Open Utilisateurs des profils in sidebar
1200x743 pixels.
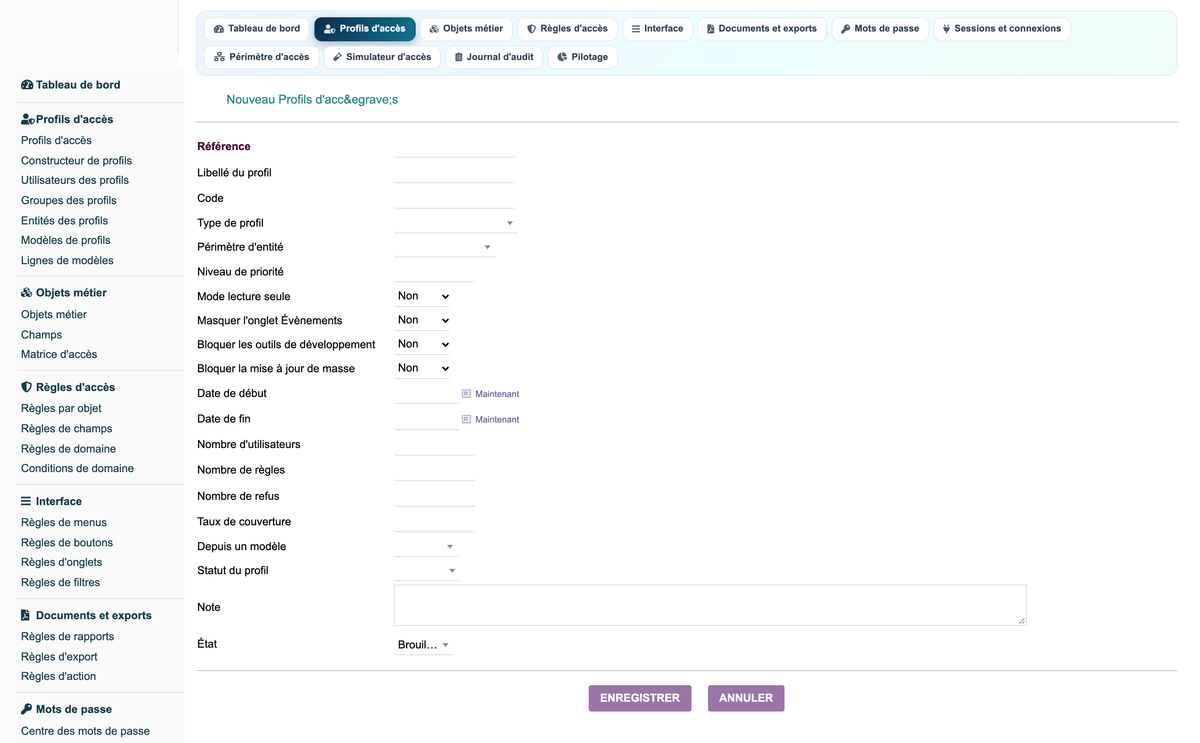(x=75, y=181)
